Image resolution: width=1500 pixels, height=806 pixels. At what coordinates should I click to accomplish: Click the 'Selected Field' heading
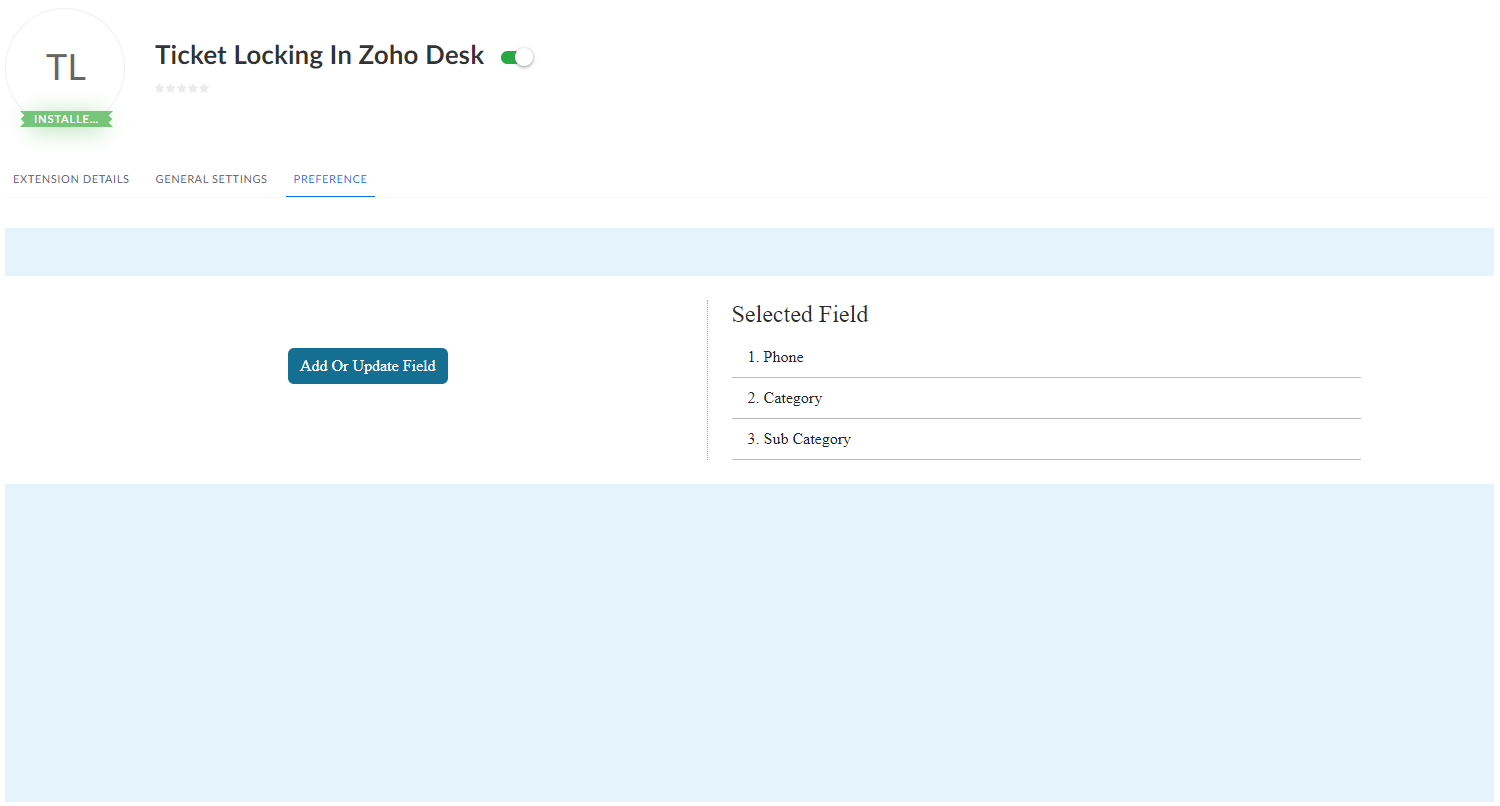[x=800, y=314]
